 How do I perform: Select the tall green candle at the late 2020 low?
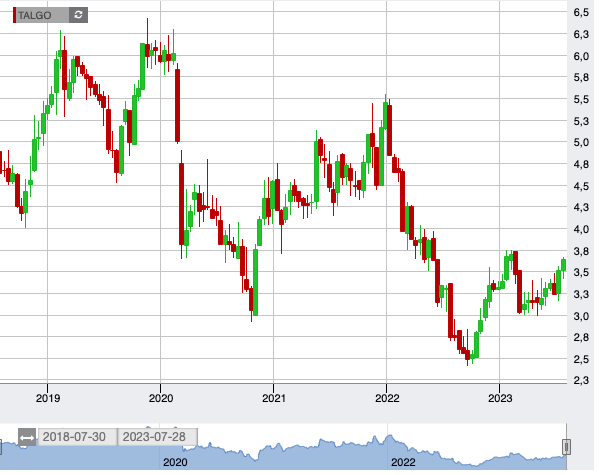click(x=255, y=282)
